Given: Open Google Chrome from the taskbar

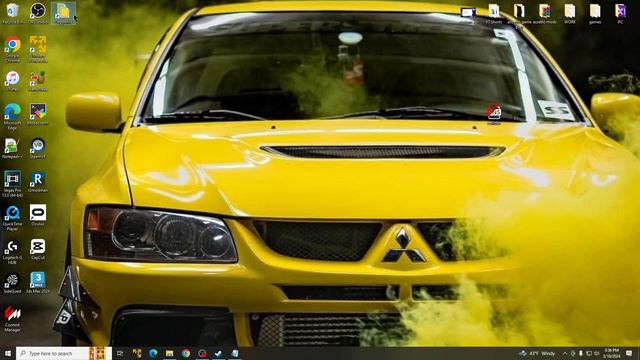Looking at the screenshot, I should pyautogui.click(x=186, y=353).
